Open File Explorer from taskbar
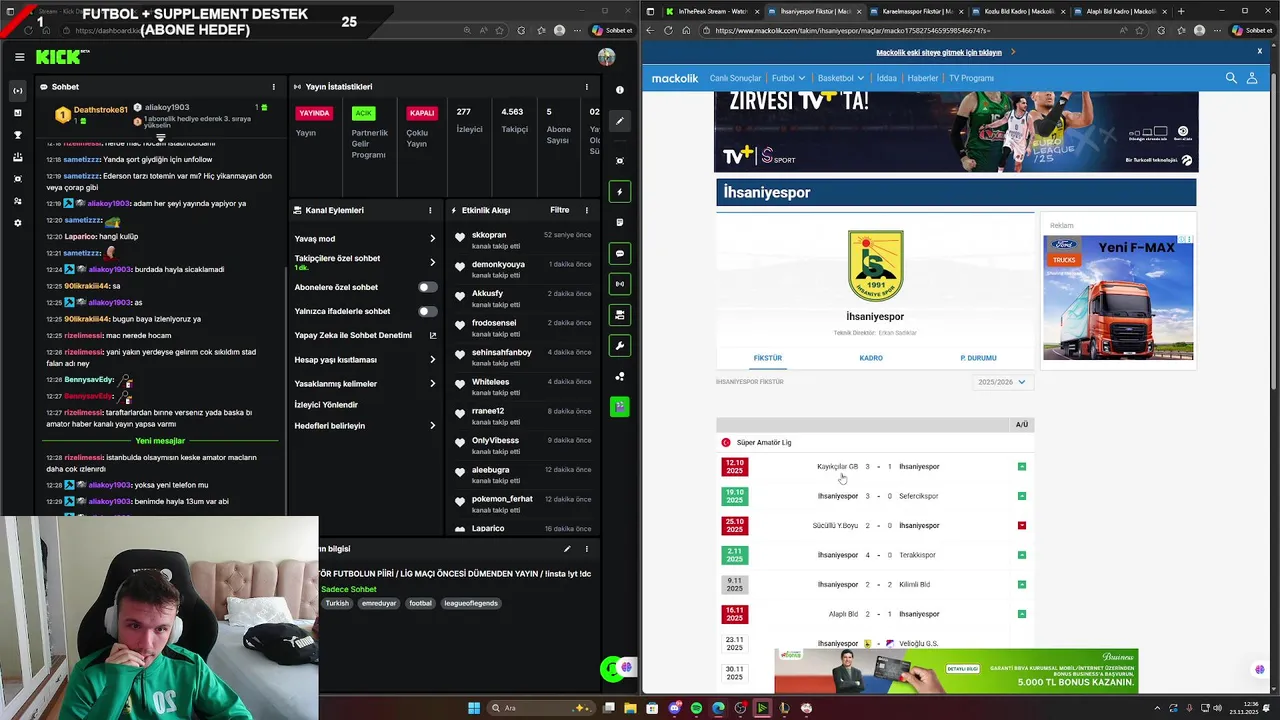 (x=630, y=708)
